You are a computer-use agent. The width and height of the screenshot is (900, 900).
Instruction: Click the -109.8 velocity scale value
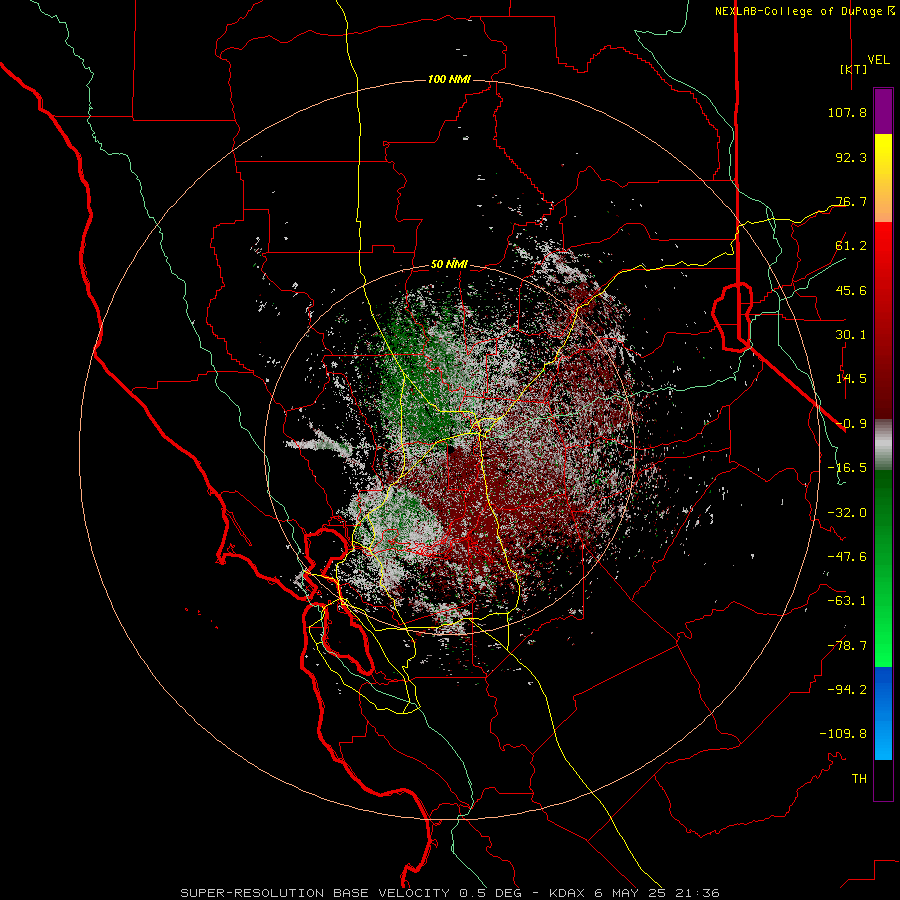[843, 734]
